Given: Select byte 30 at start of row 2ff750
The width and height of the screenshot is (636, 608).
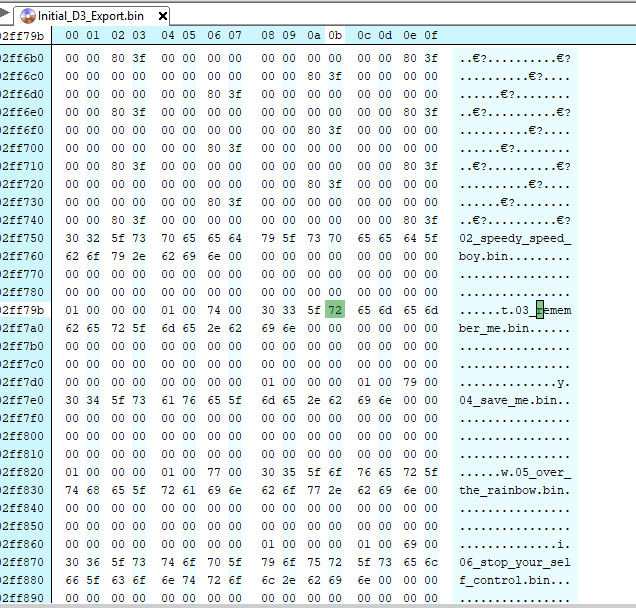Looking at the screenshot, I should pyautogui.click(x=72, y=238).
